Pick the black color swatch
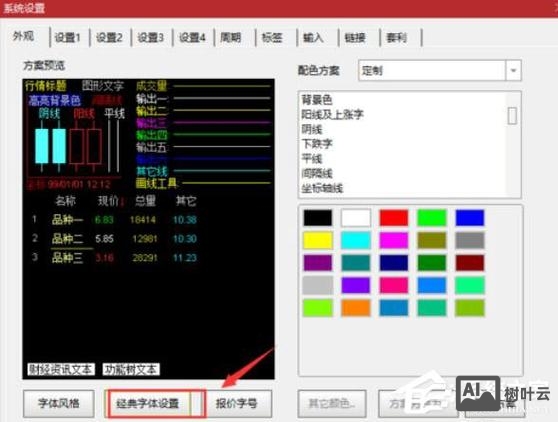The image size is (558, 422). click(x=318, y=218)
